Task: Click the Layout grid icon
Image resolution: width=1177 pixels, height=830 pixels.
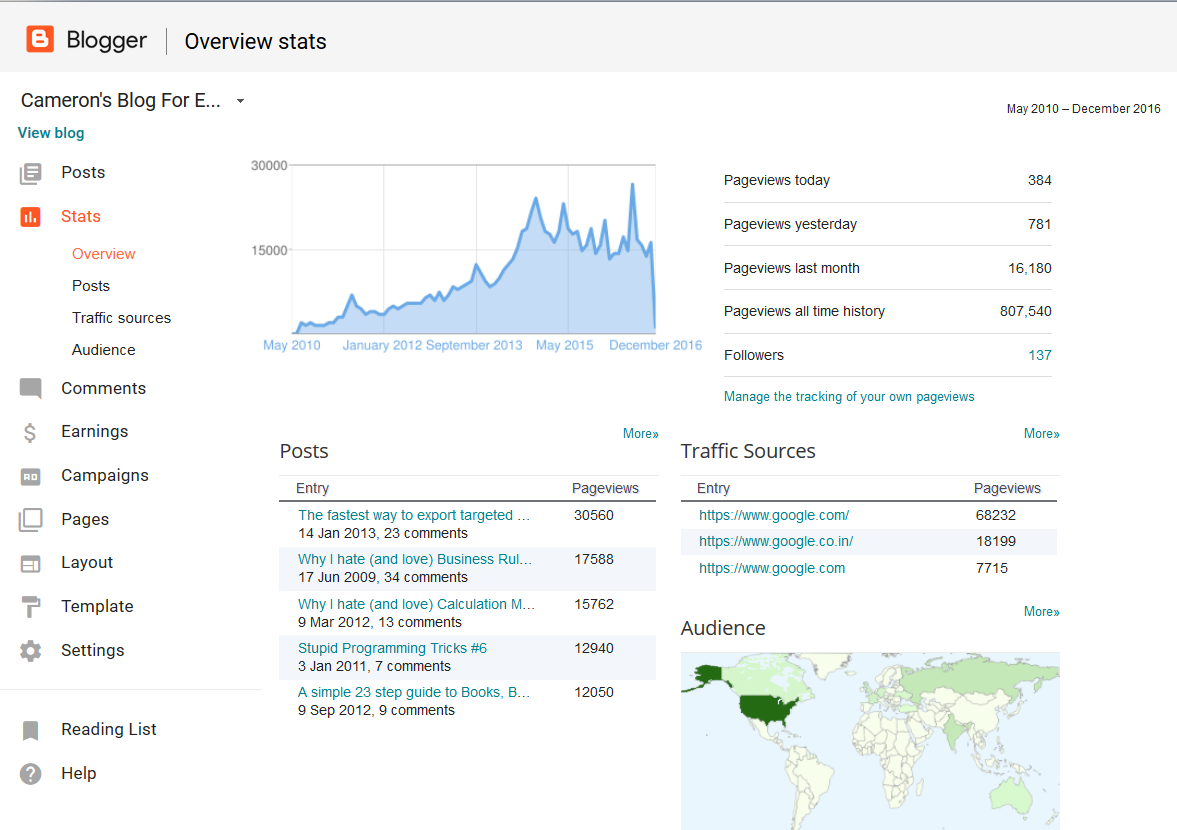Action: click(31, 564)
